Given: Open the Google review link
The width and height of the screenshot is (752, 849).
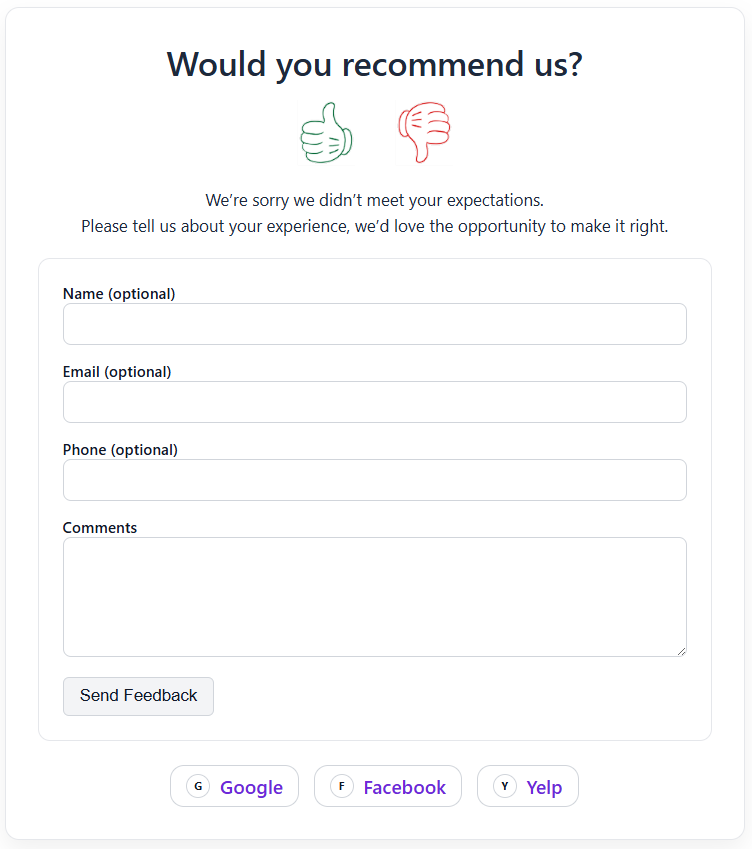Looking at the screenshot, I should (234, 786).
